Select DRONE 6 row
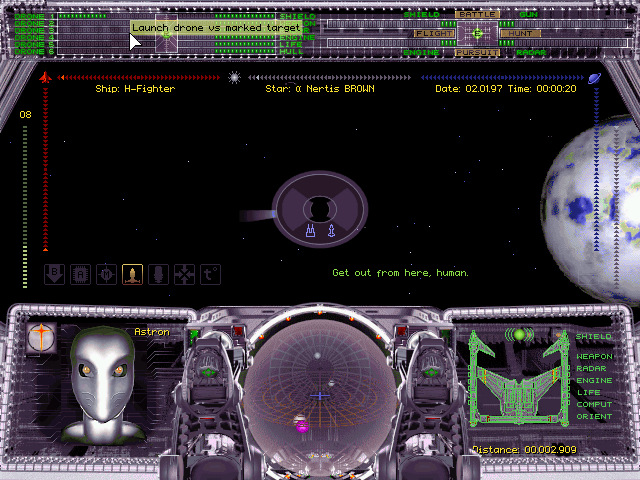 tap(35, 51)
